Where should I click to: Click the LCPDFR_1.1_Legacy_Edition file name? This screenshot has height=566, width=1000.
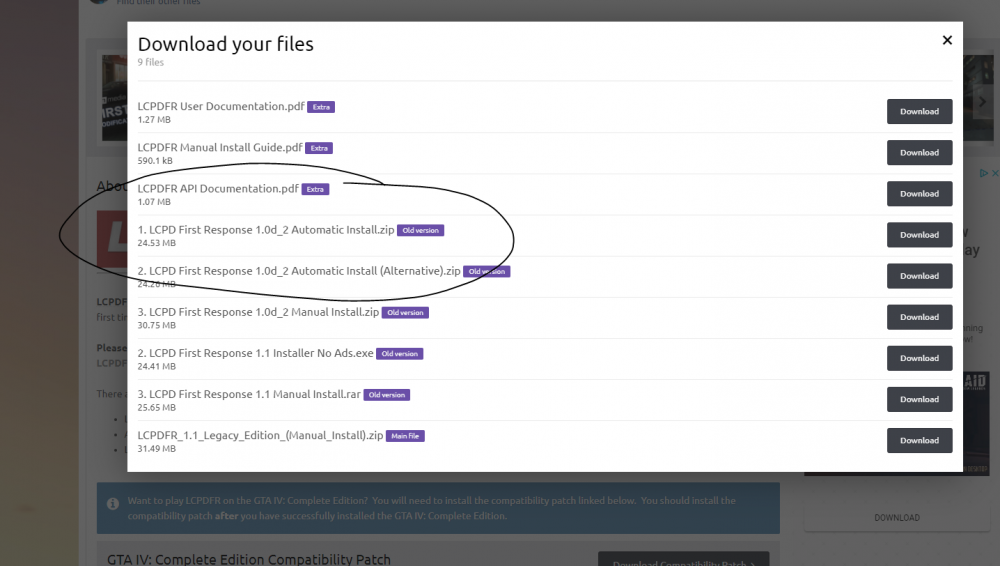point(260,435)
